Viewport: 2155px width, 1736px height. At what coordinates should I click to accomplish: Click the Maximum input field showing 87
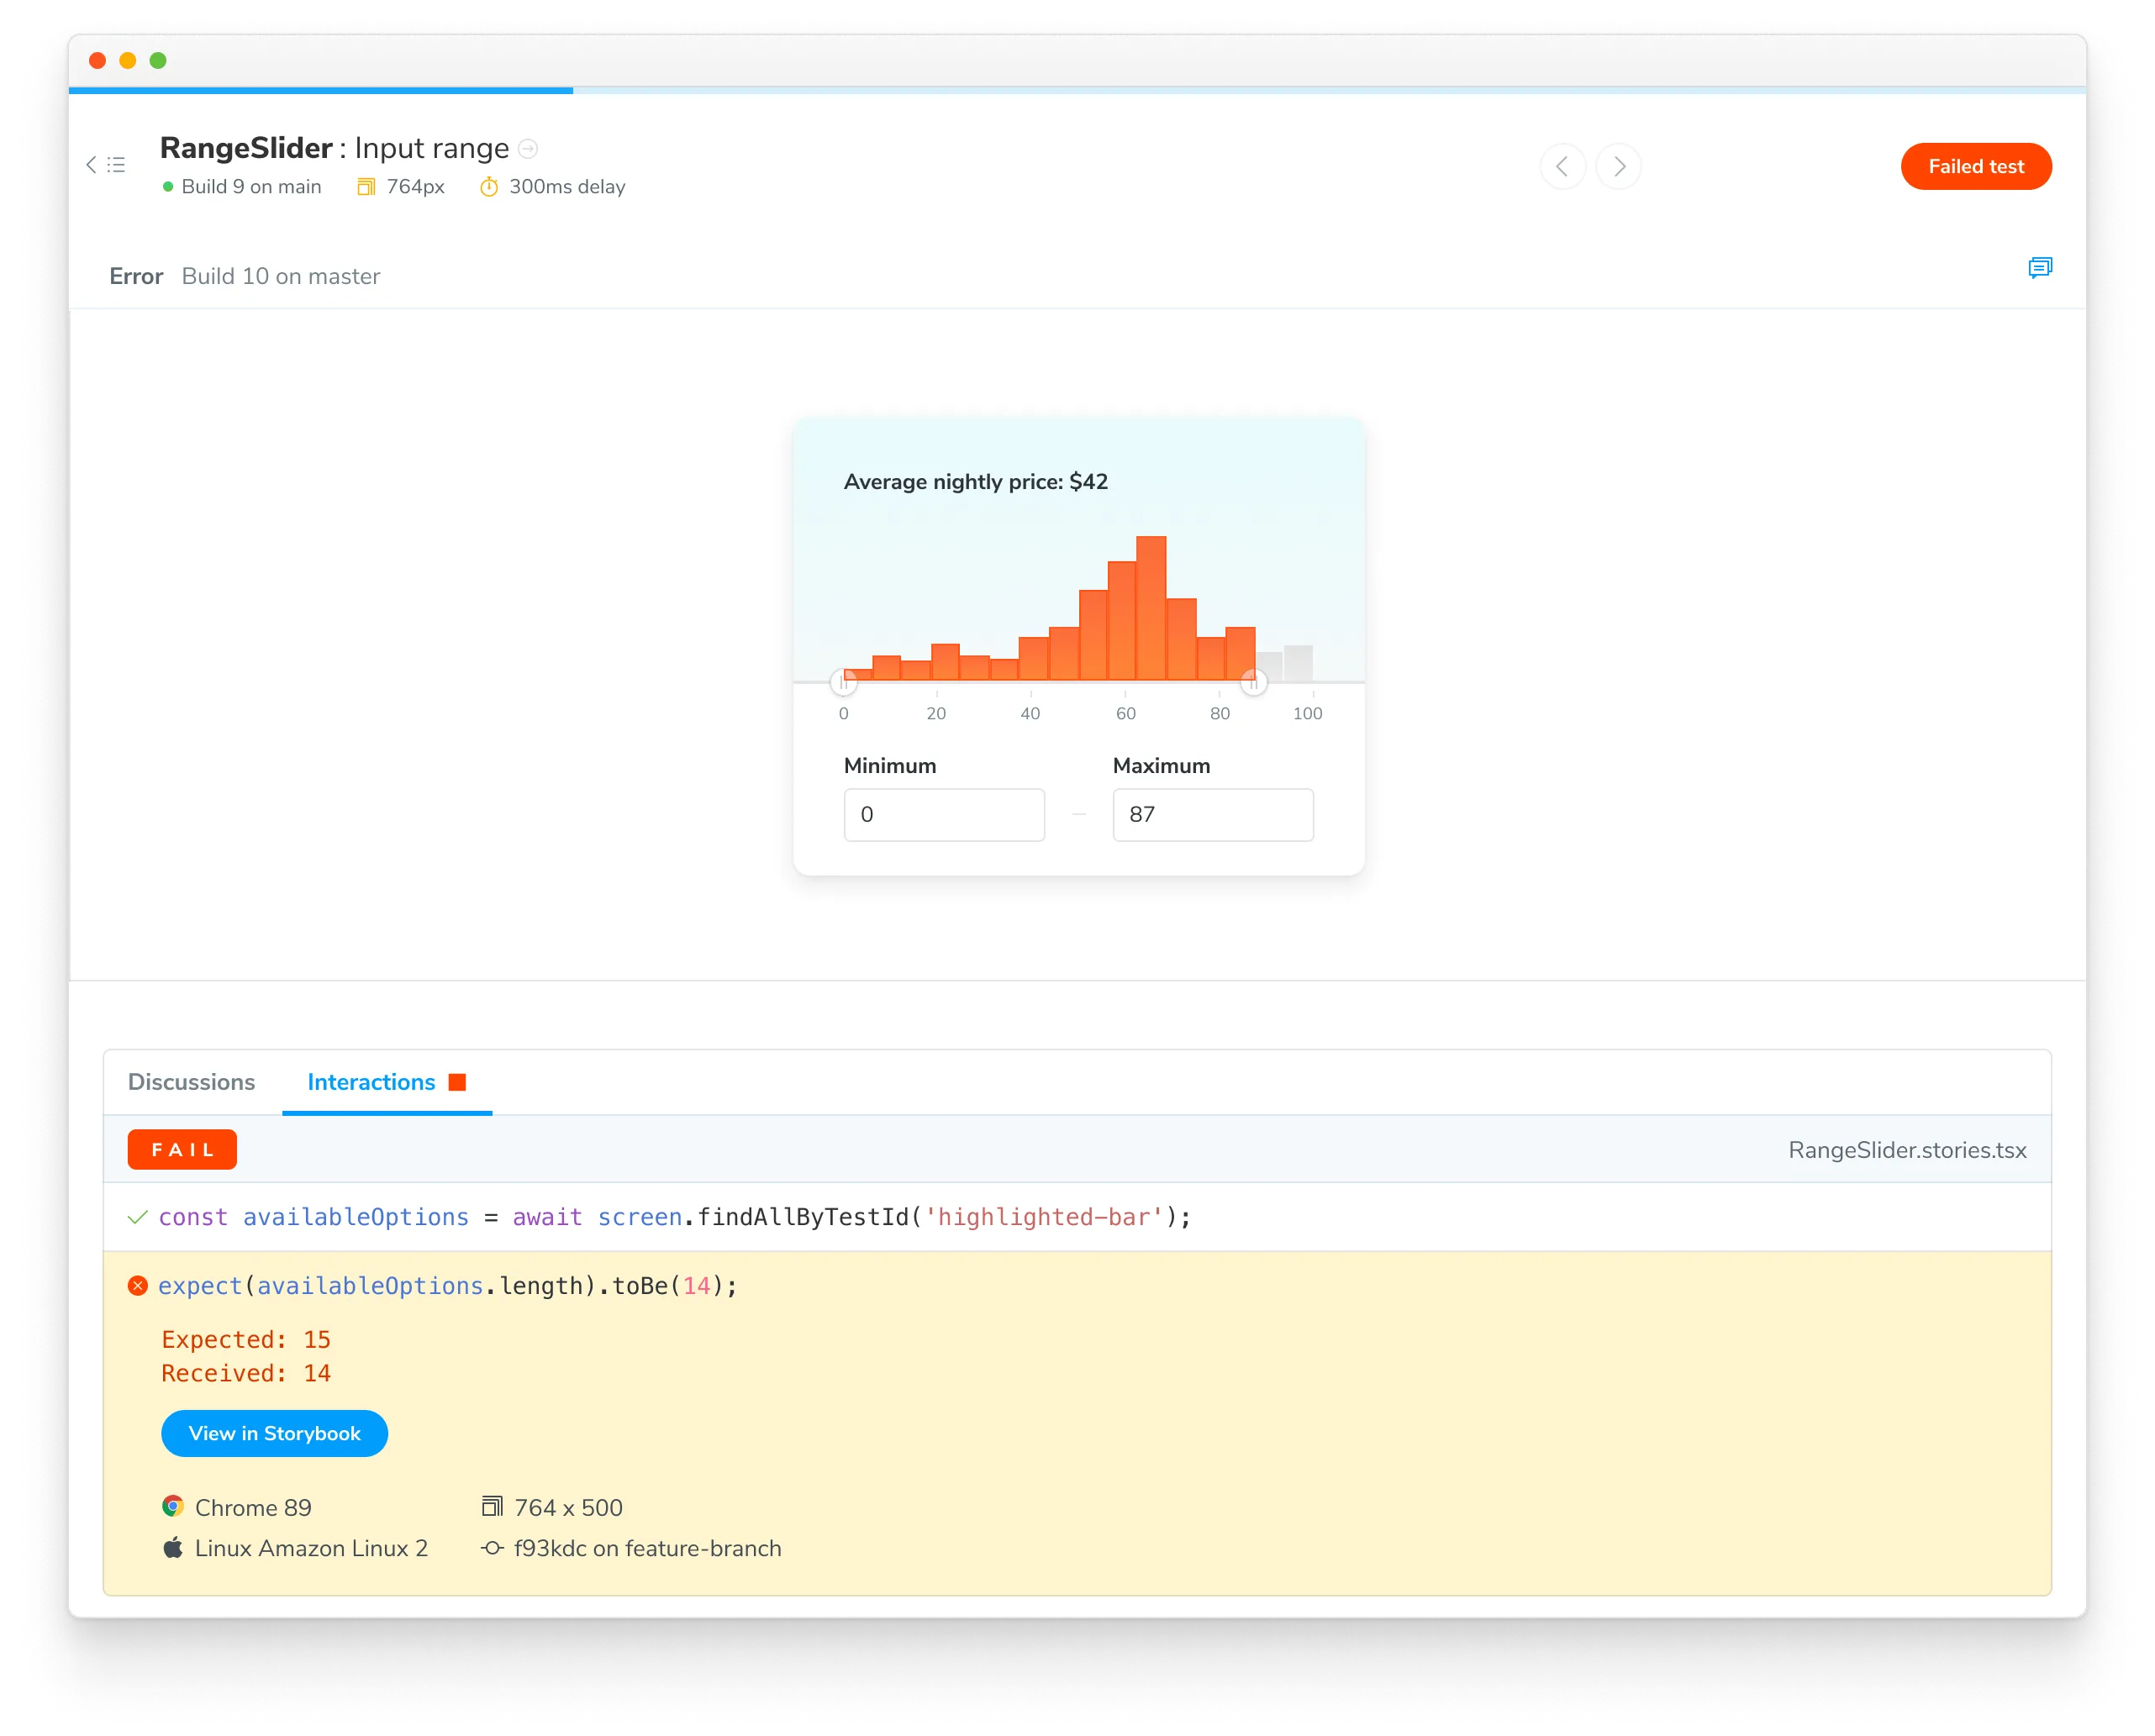(x=1212, y=815)
